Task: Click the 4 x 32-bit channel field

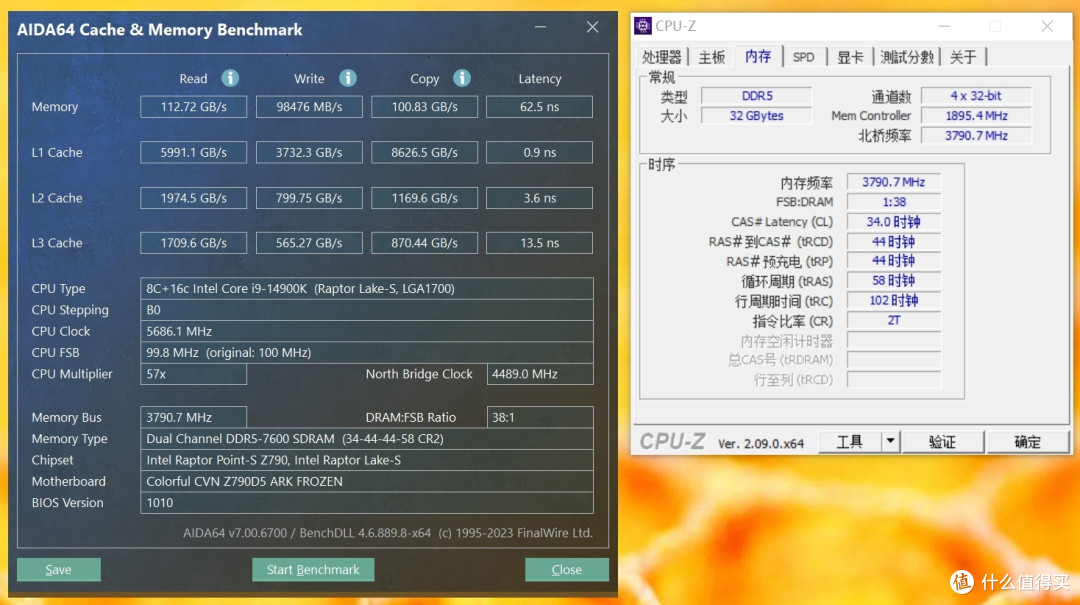Action: tap(976, 96)
